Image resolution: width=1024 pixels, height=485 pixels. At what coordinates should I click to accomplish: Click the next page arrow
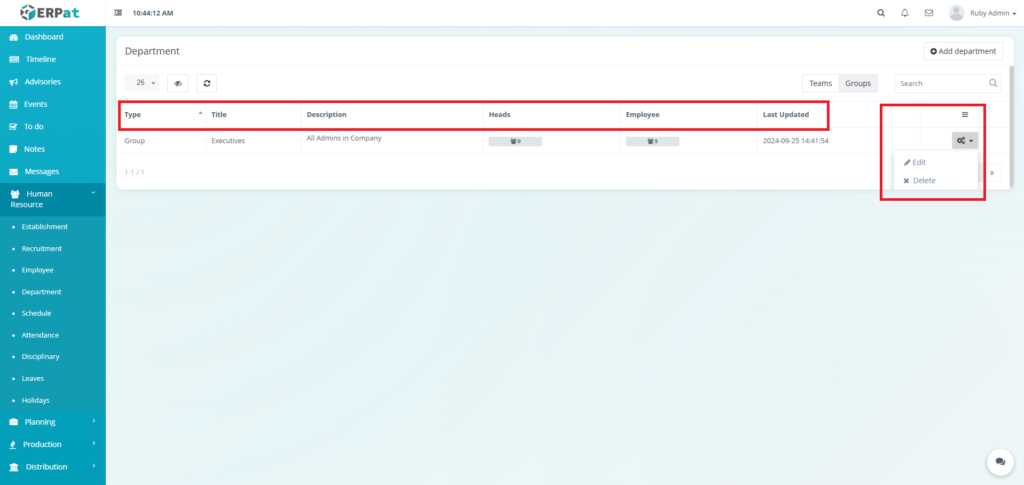[x=992, y=173]
